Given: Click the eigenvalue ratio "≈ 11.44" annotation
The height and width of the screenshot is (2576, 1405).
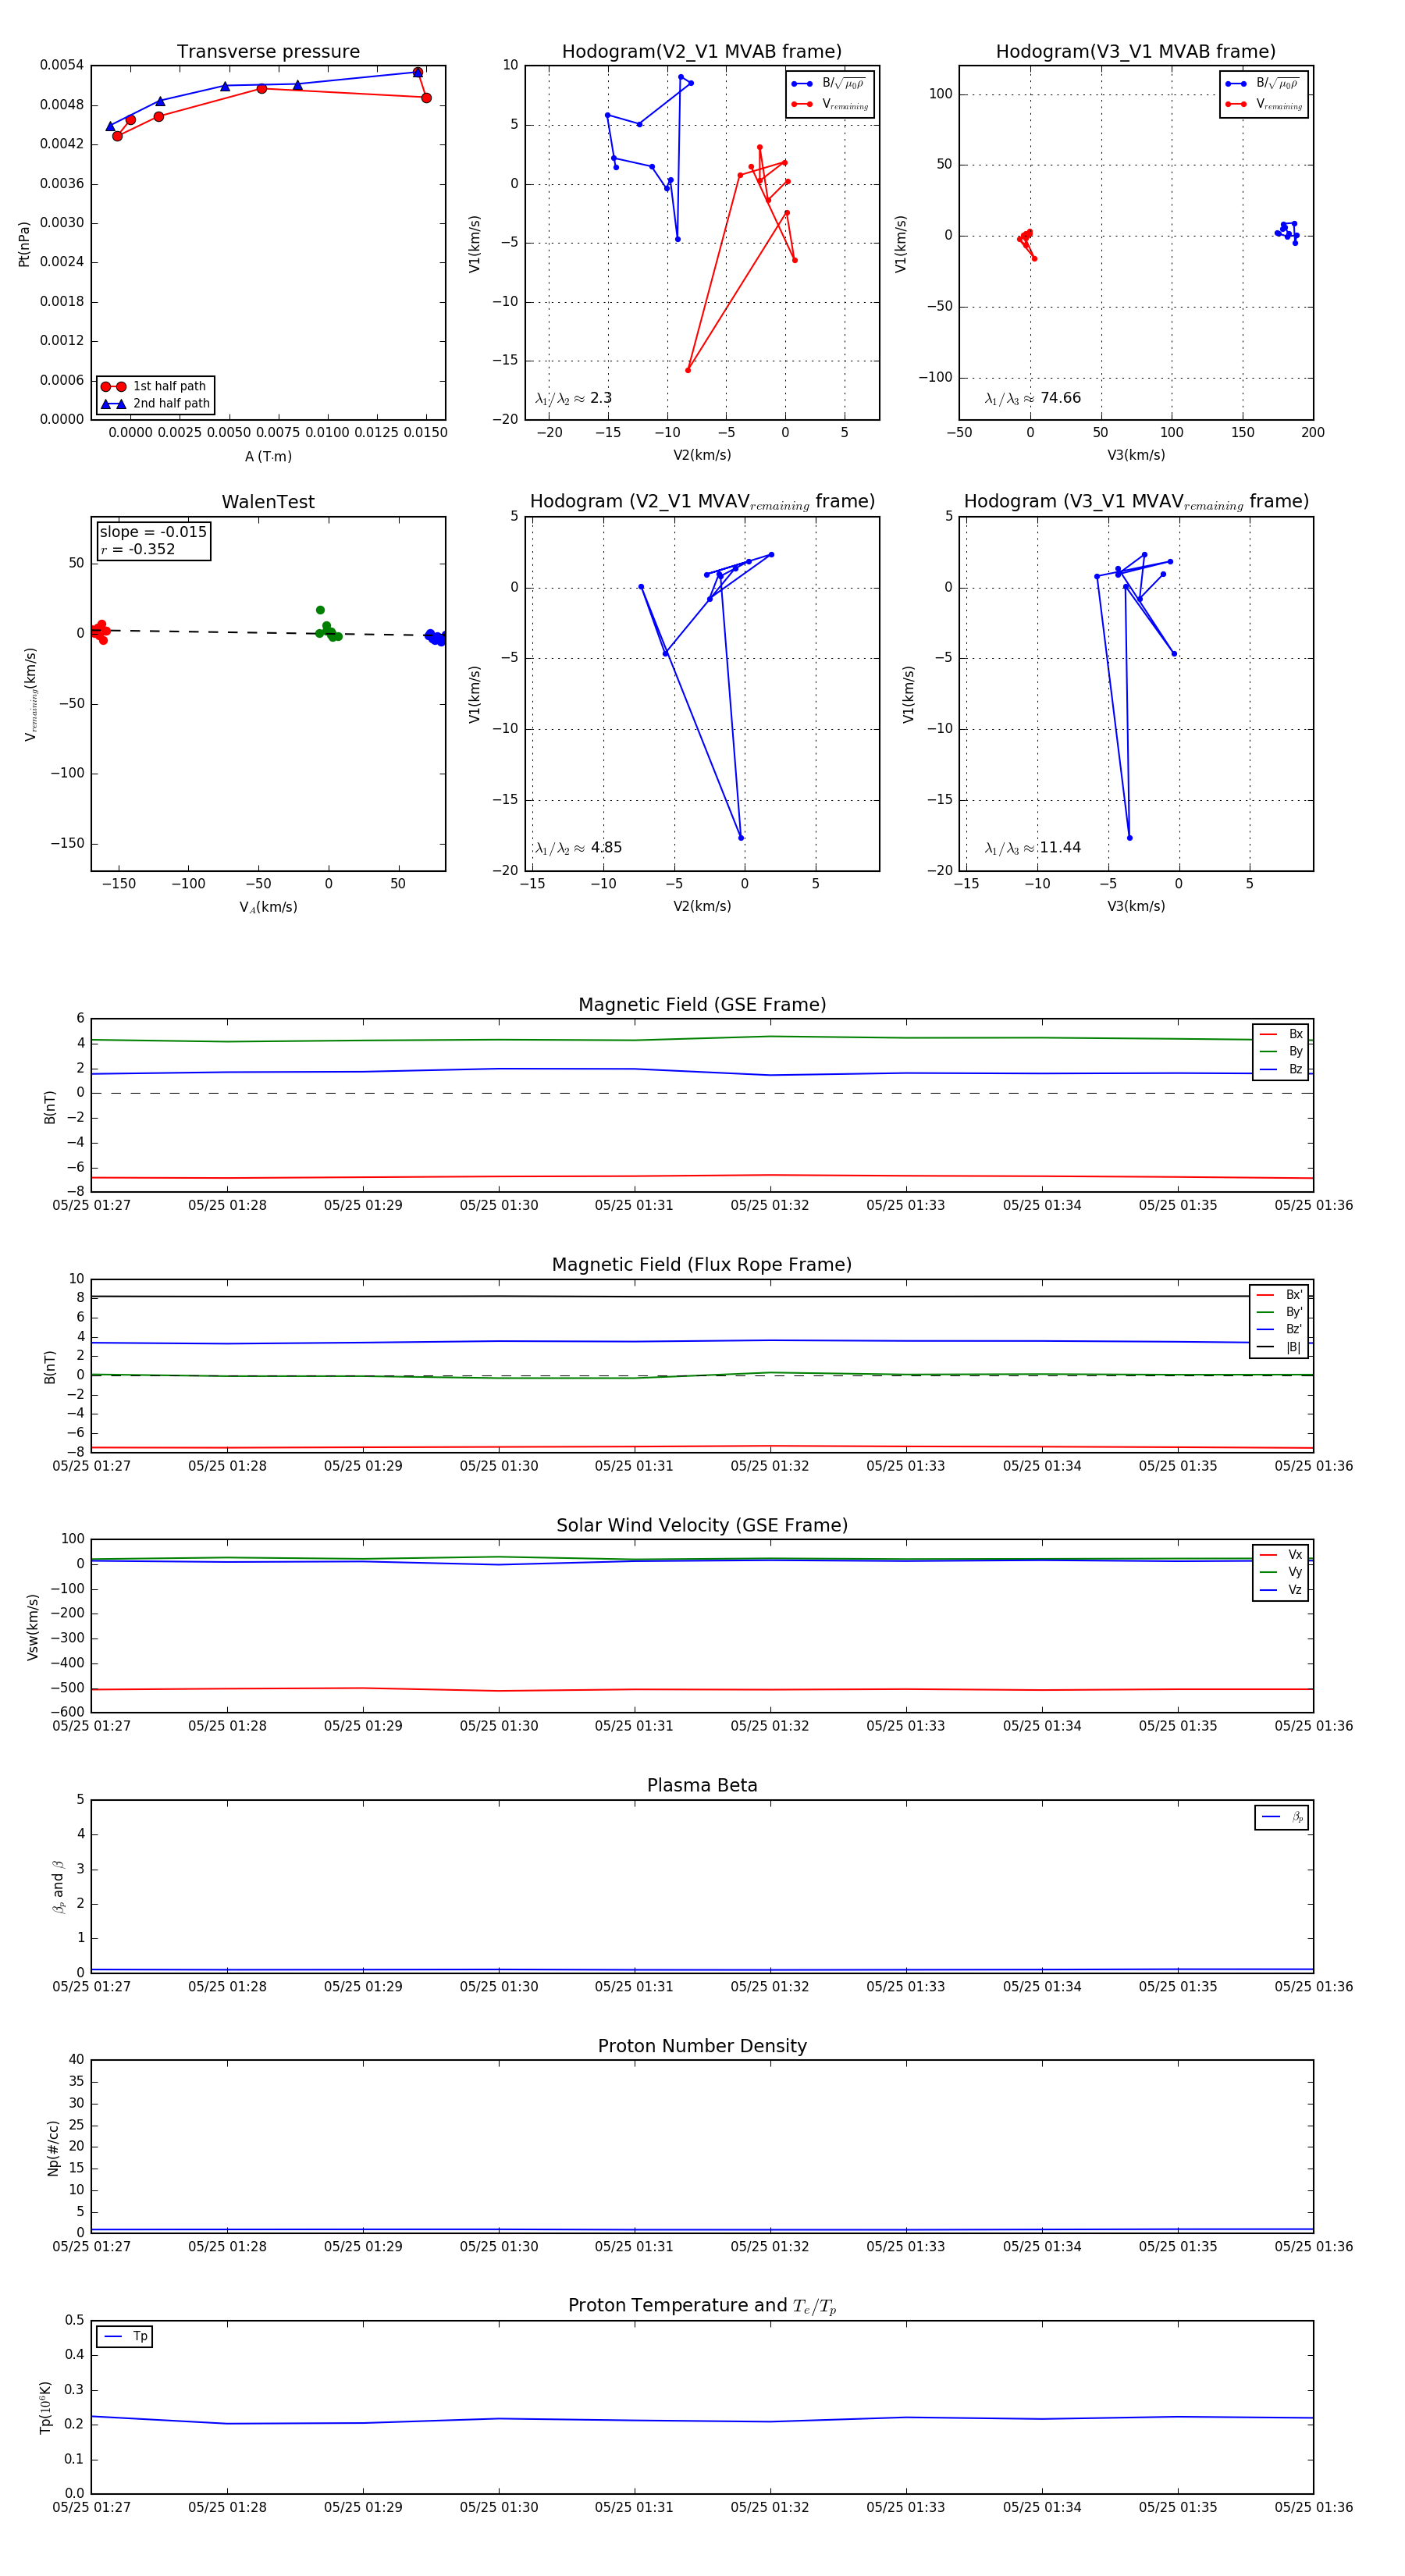Looking at the screenshot, I should [1032, 848].
